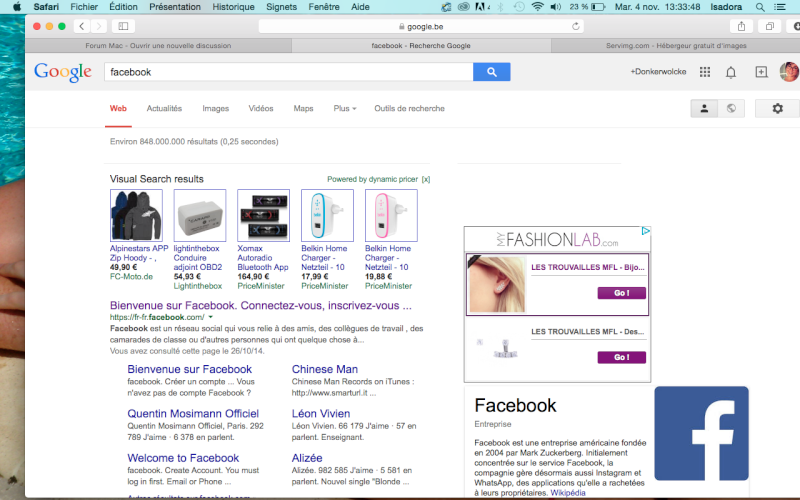Switch to the Images search tab

(x=215, y=108)
